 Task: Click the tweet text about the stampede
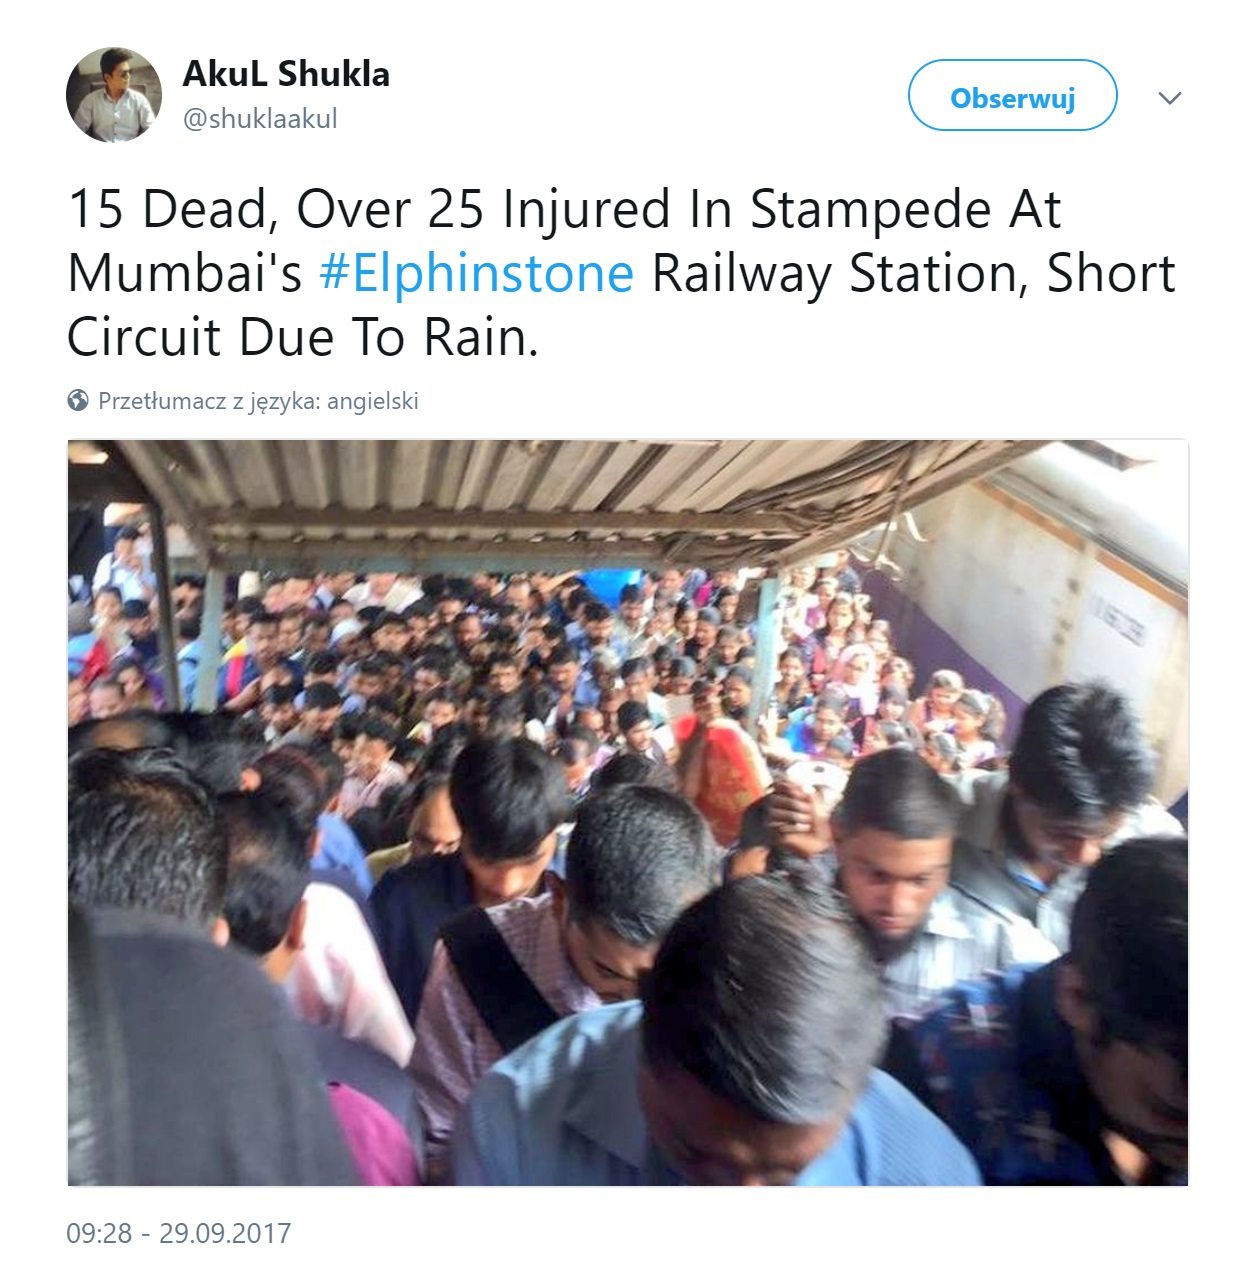[x=620, y=273]
